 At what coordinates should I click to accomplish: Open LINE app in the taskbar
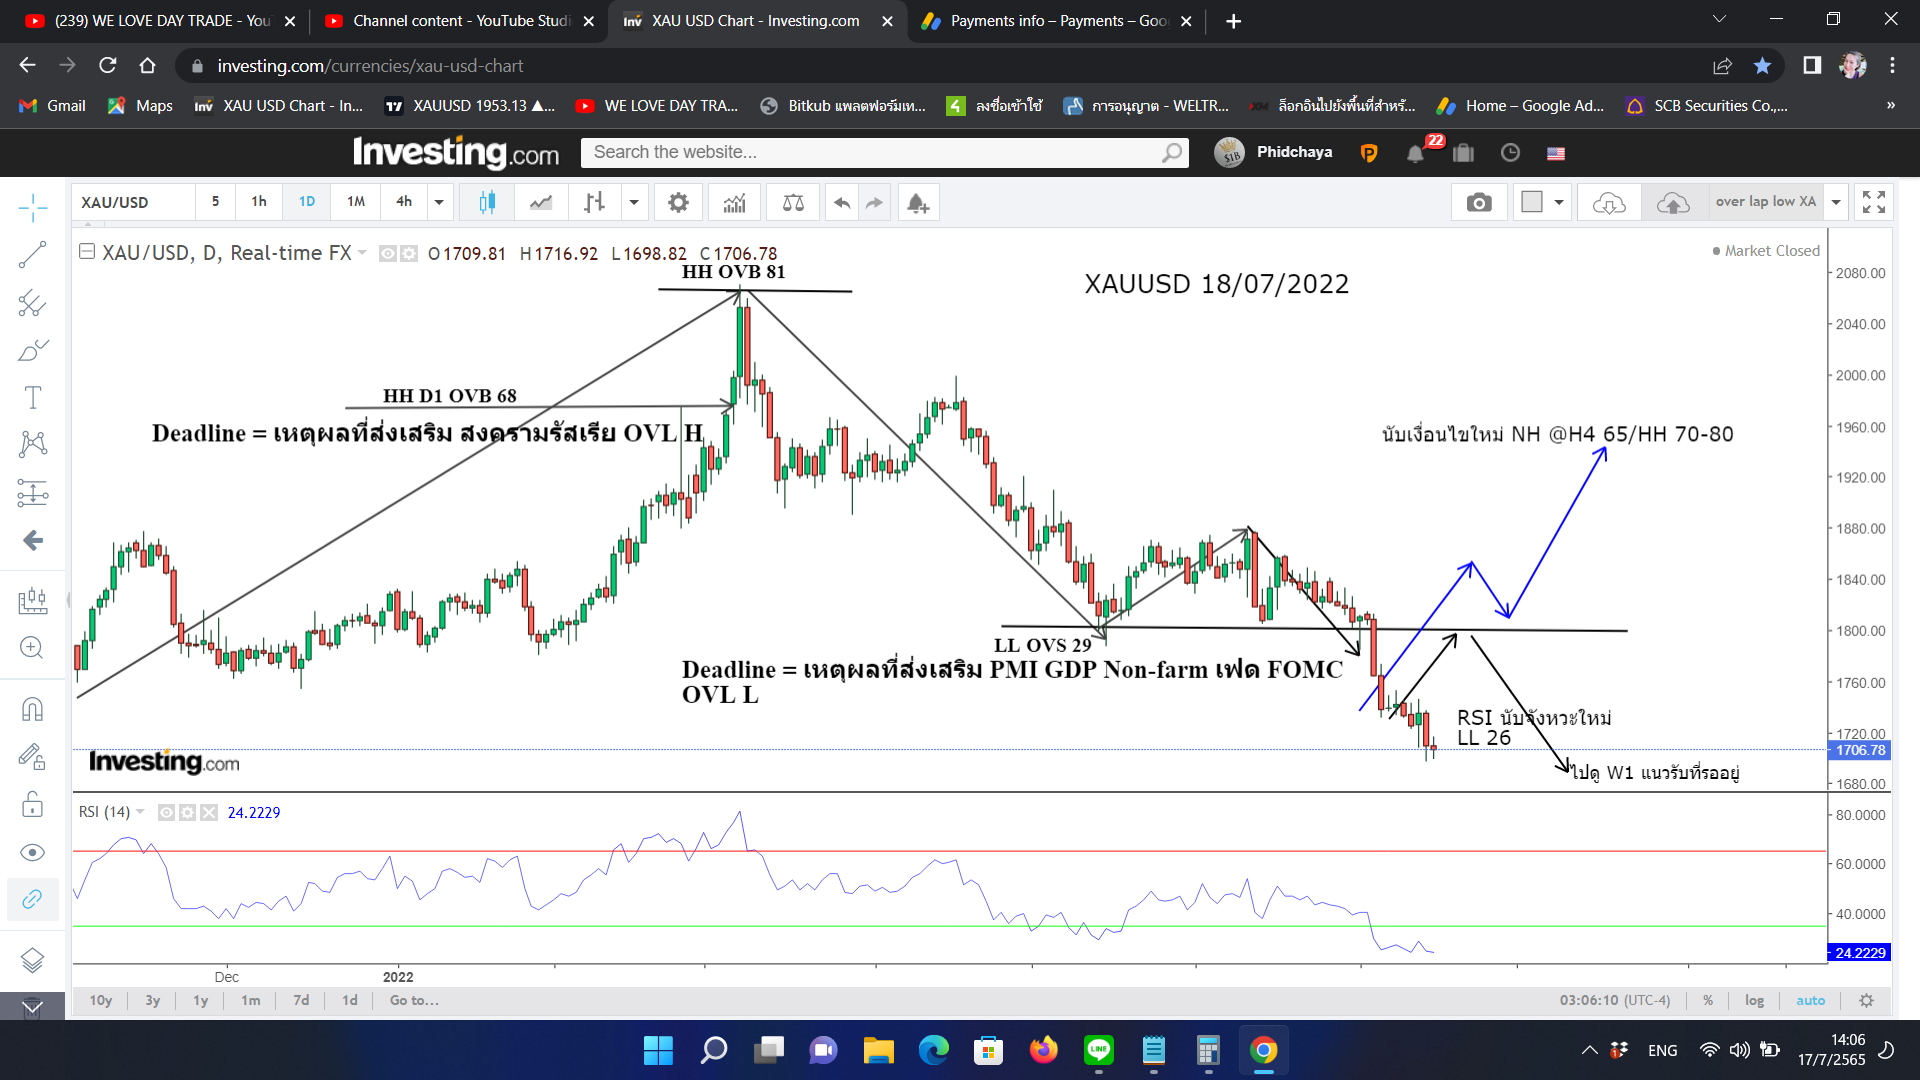[1099, 1050]
